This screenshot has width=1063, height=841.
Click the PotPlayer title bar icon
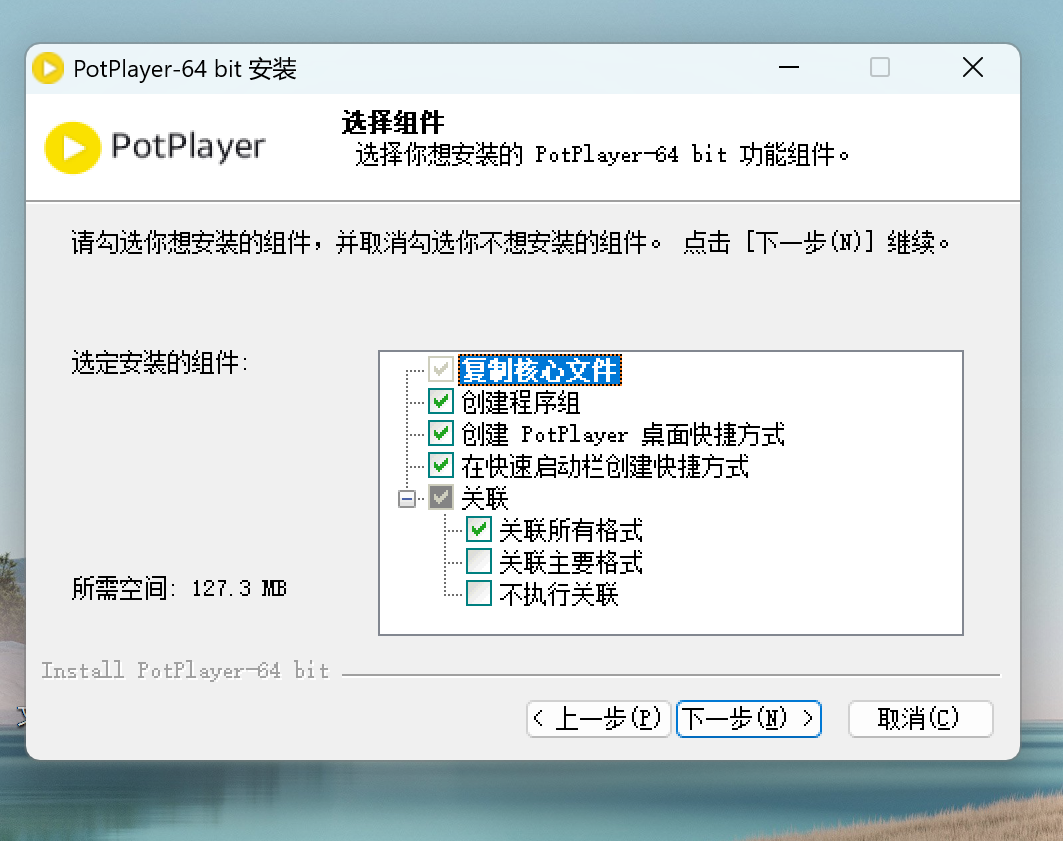pos(48,68)
